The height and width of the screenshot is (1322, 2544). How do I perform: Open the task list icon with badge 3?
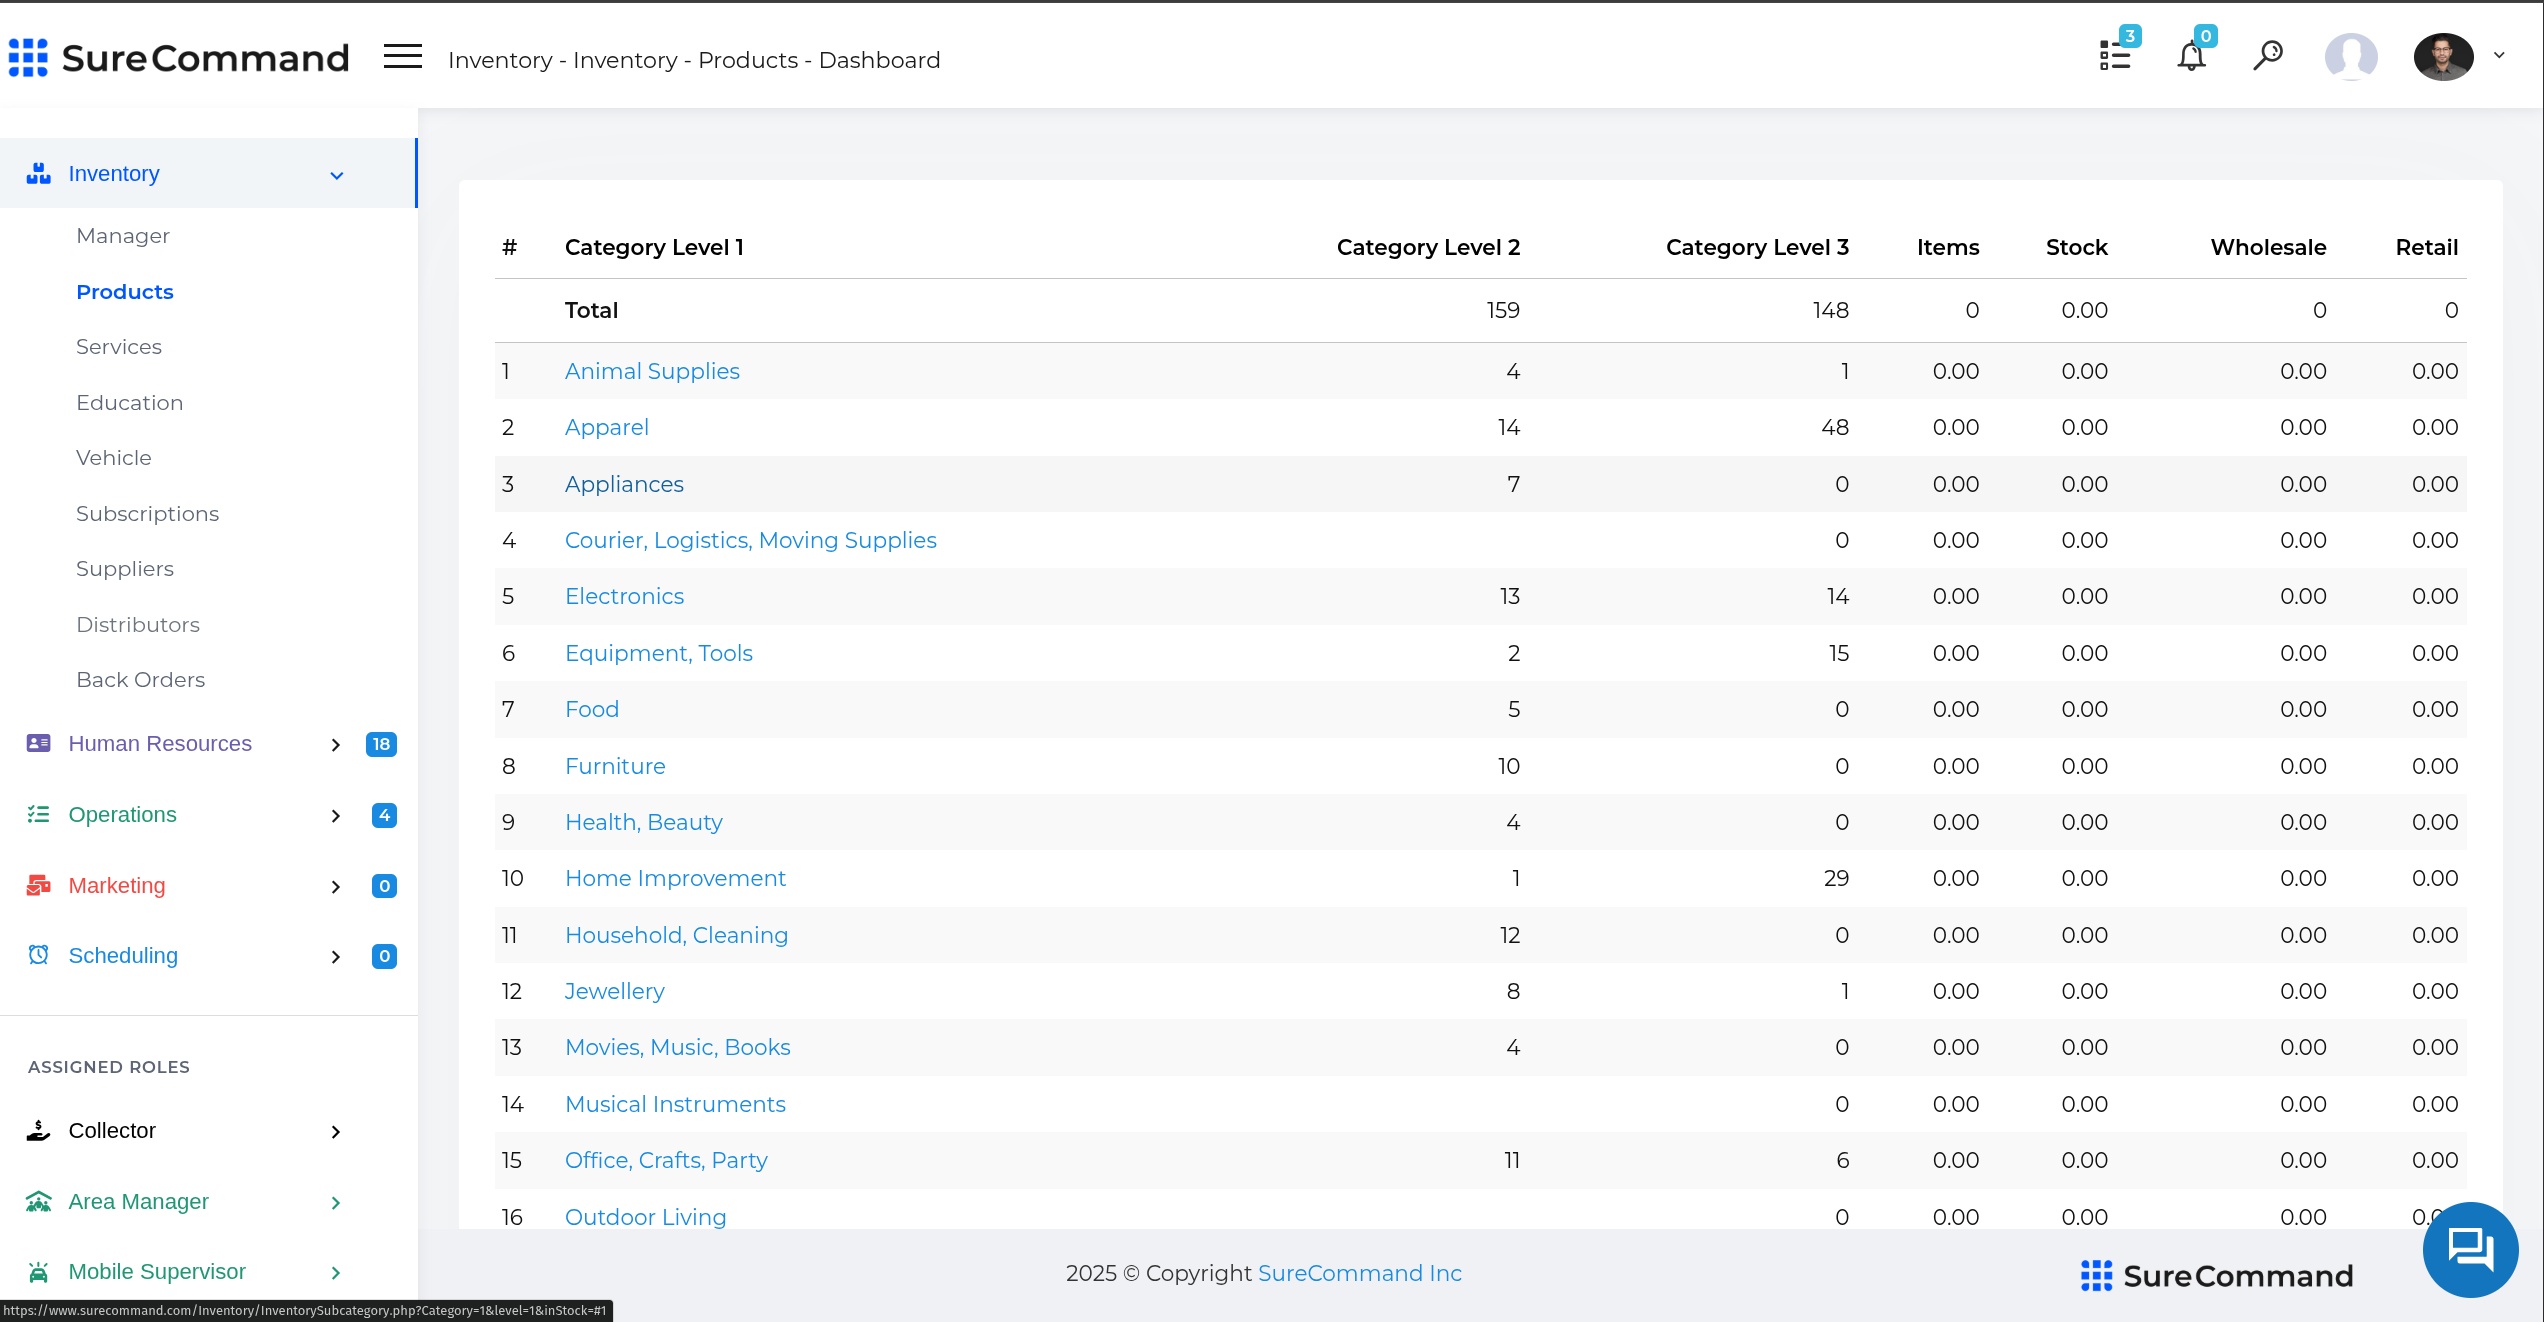pyautogui.click(x=2115, y=56)
